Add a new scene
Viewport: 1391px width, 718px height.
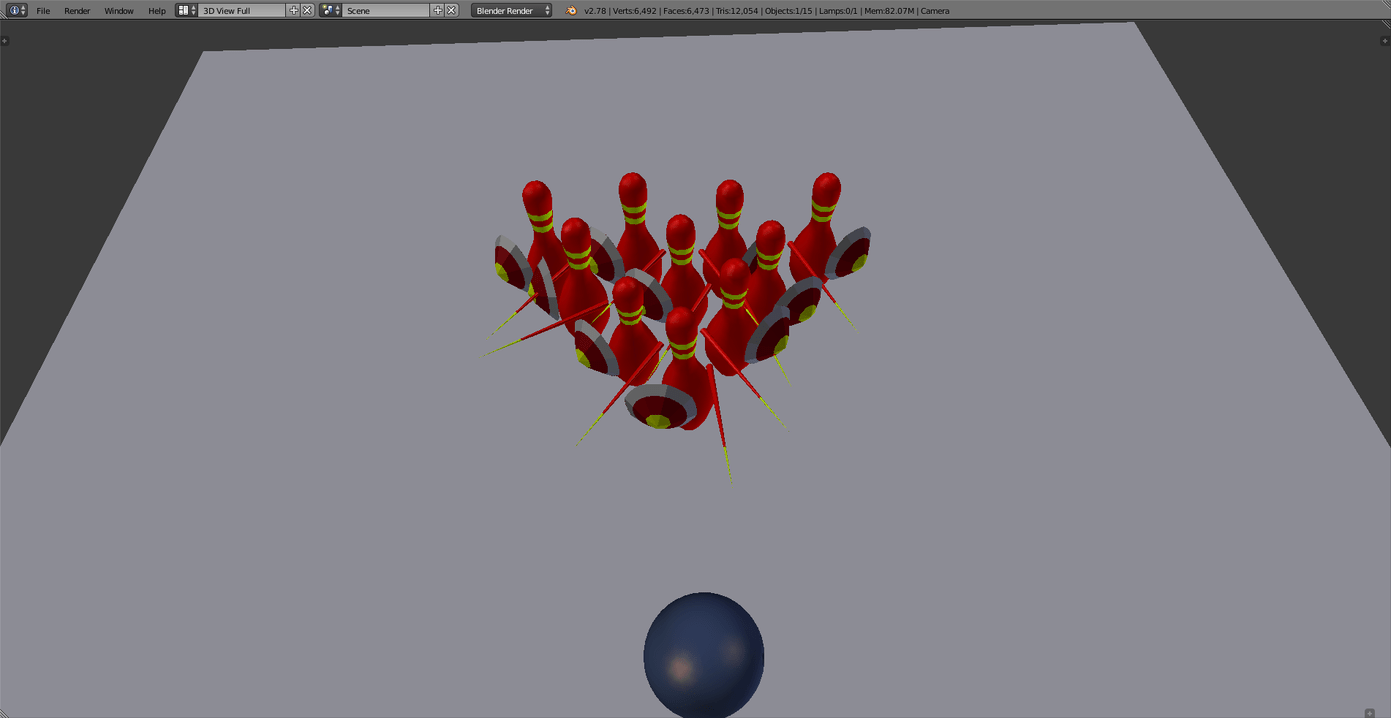point(438,10)
